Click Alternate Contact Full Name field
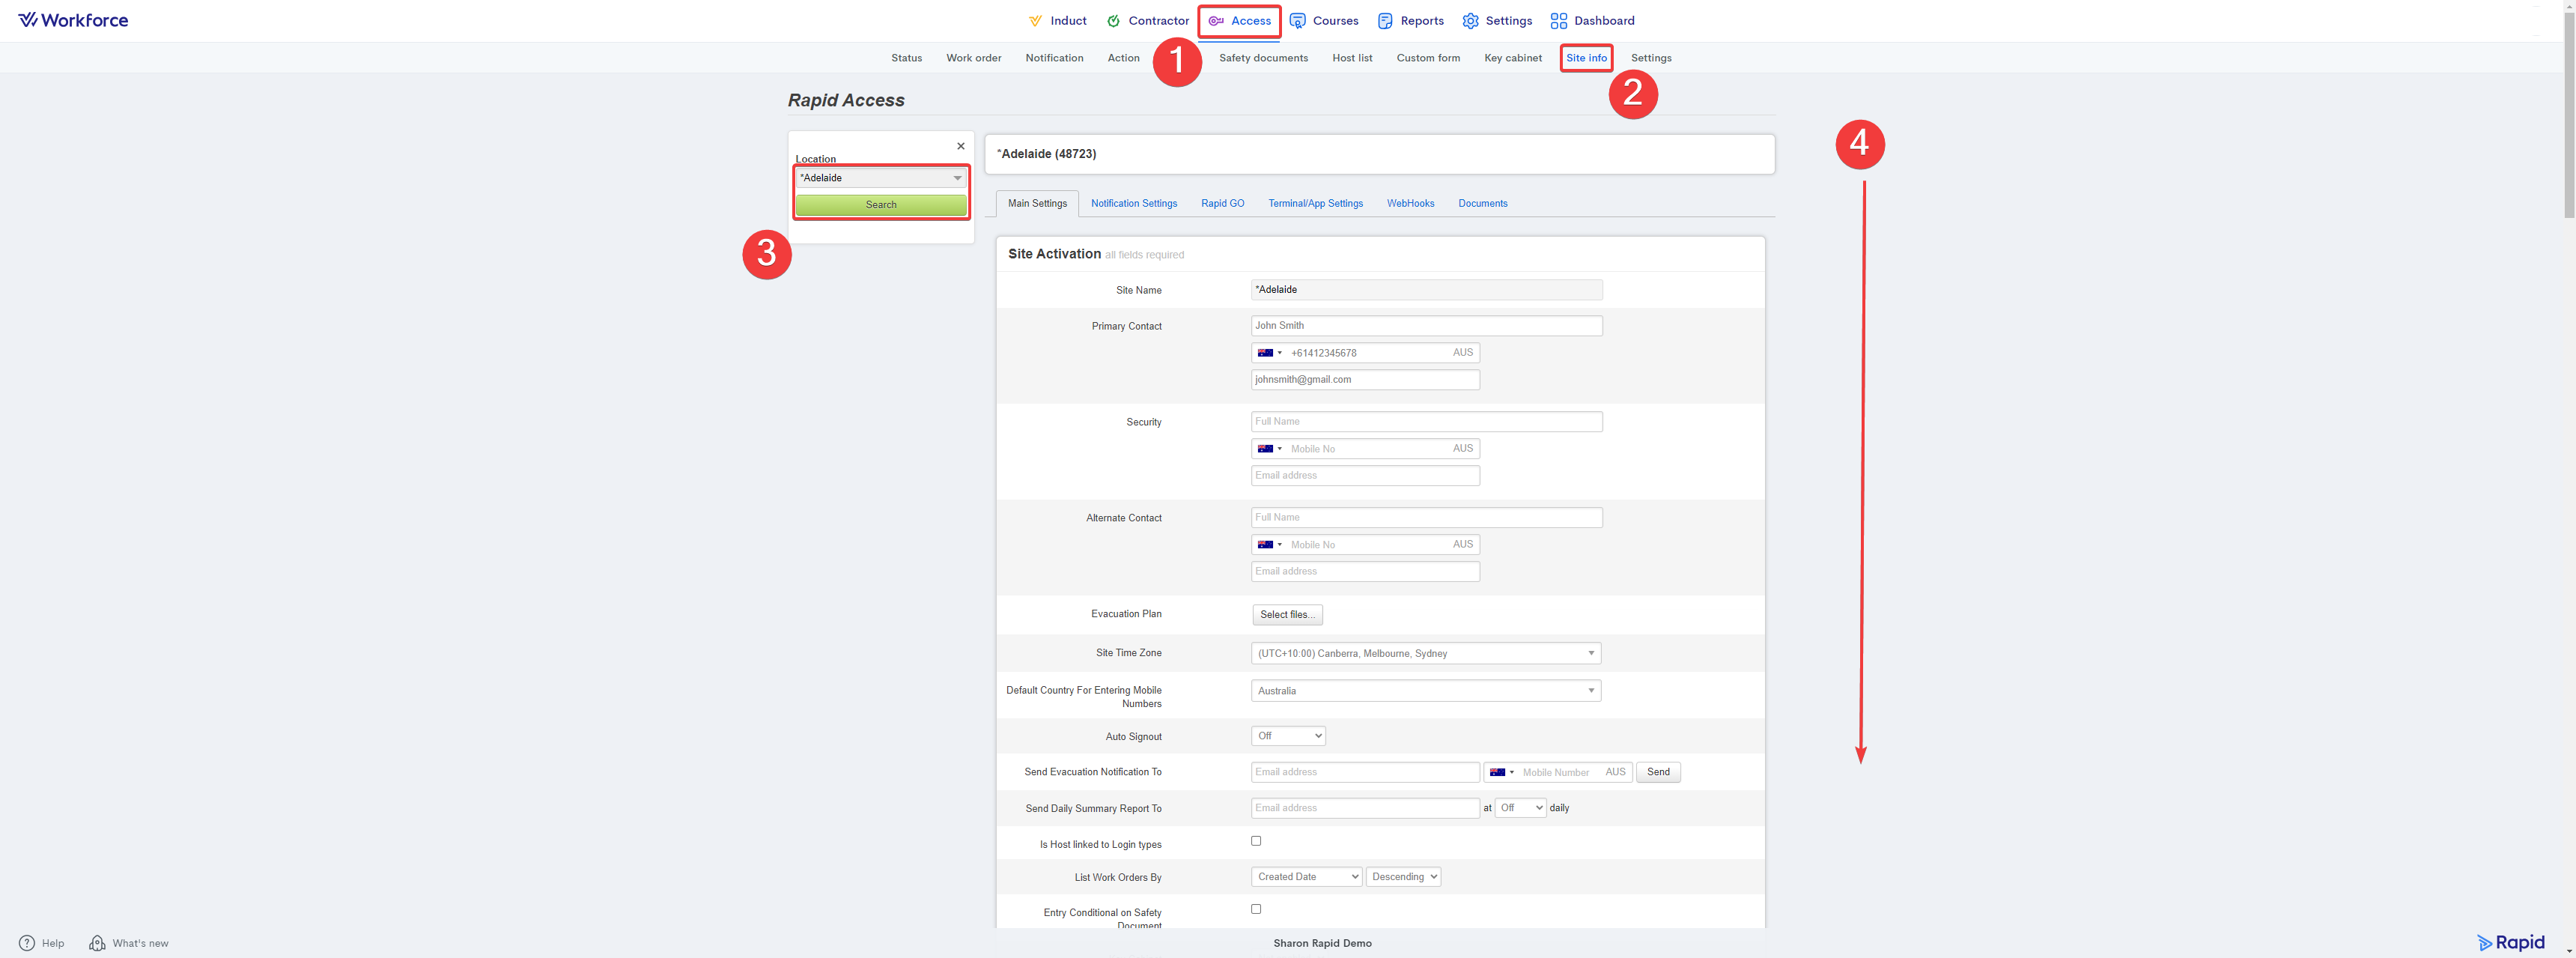This screenshot has width=2576, height=958. coord(1426,518)
